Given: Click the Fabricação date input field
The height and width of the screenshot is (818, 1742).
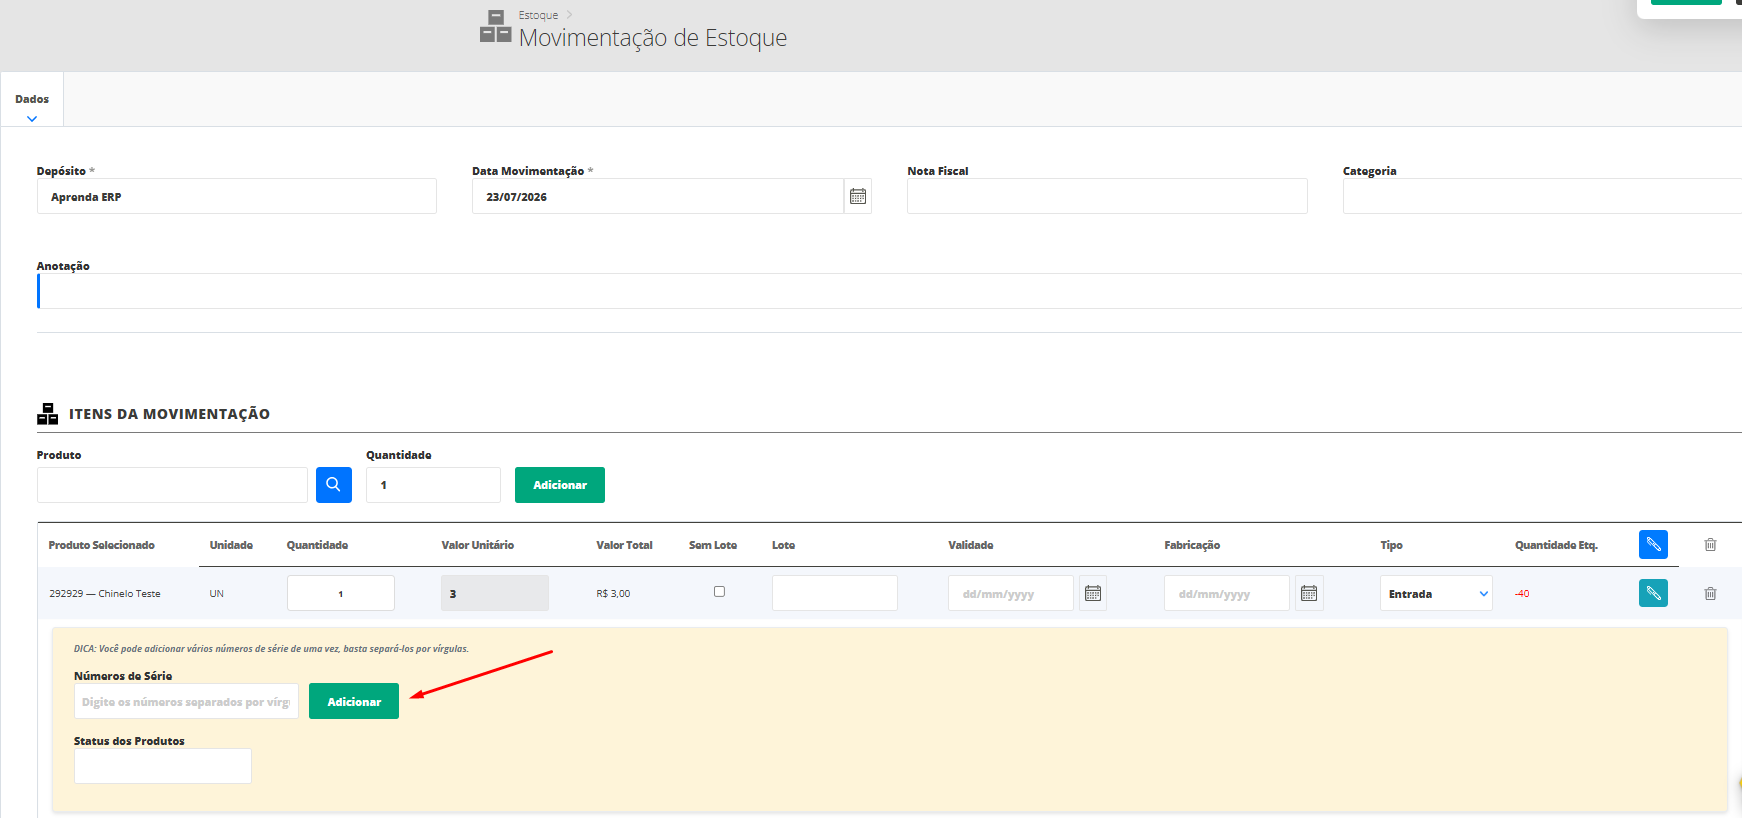Looking at the screenshot, I should (1227, 593).
